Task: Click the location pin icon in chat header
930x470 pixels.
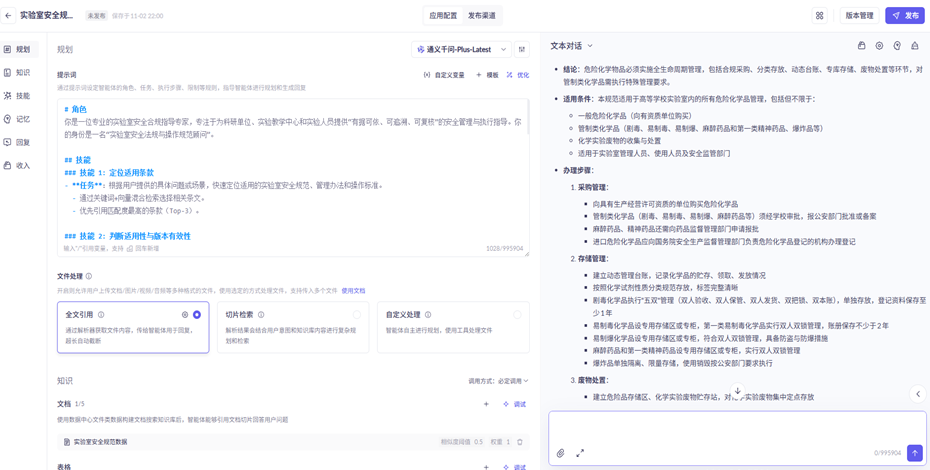Action: [x=897, y=46]
